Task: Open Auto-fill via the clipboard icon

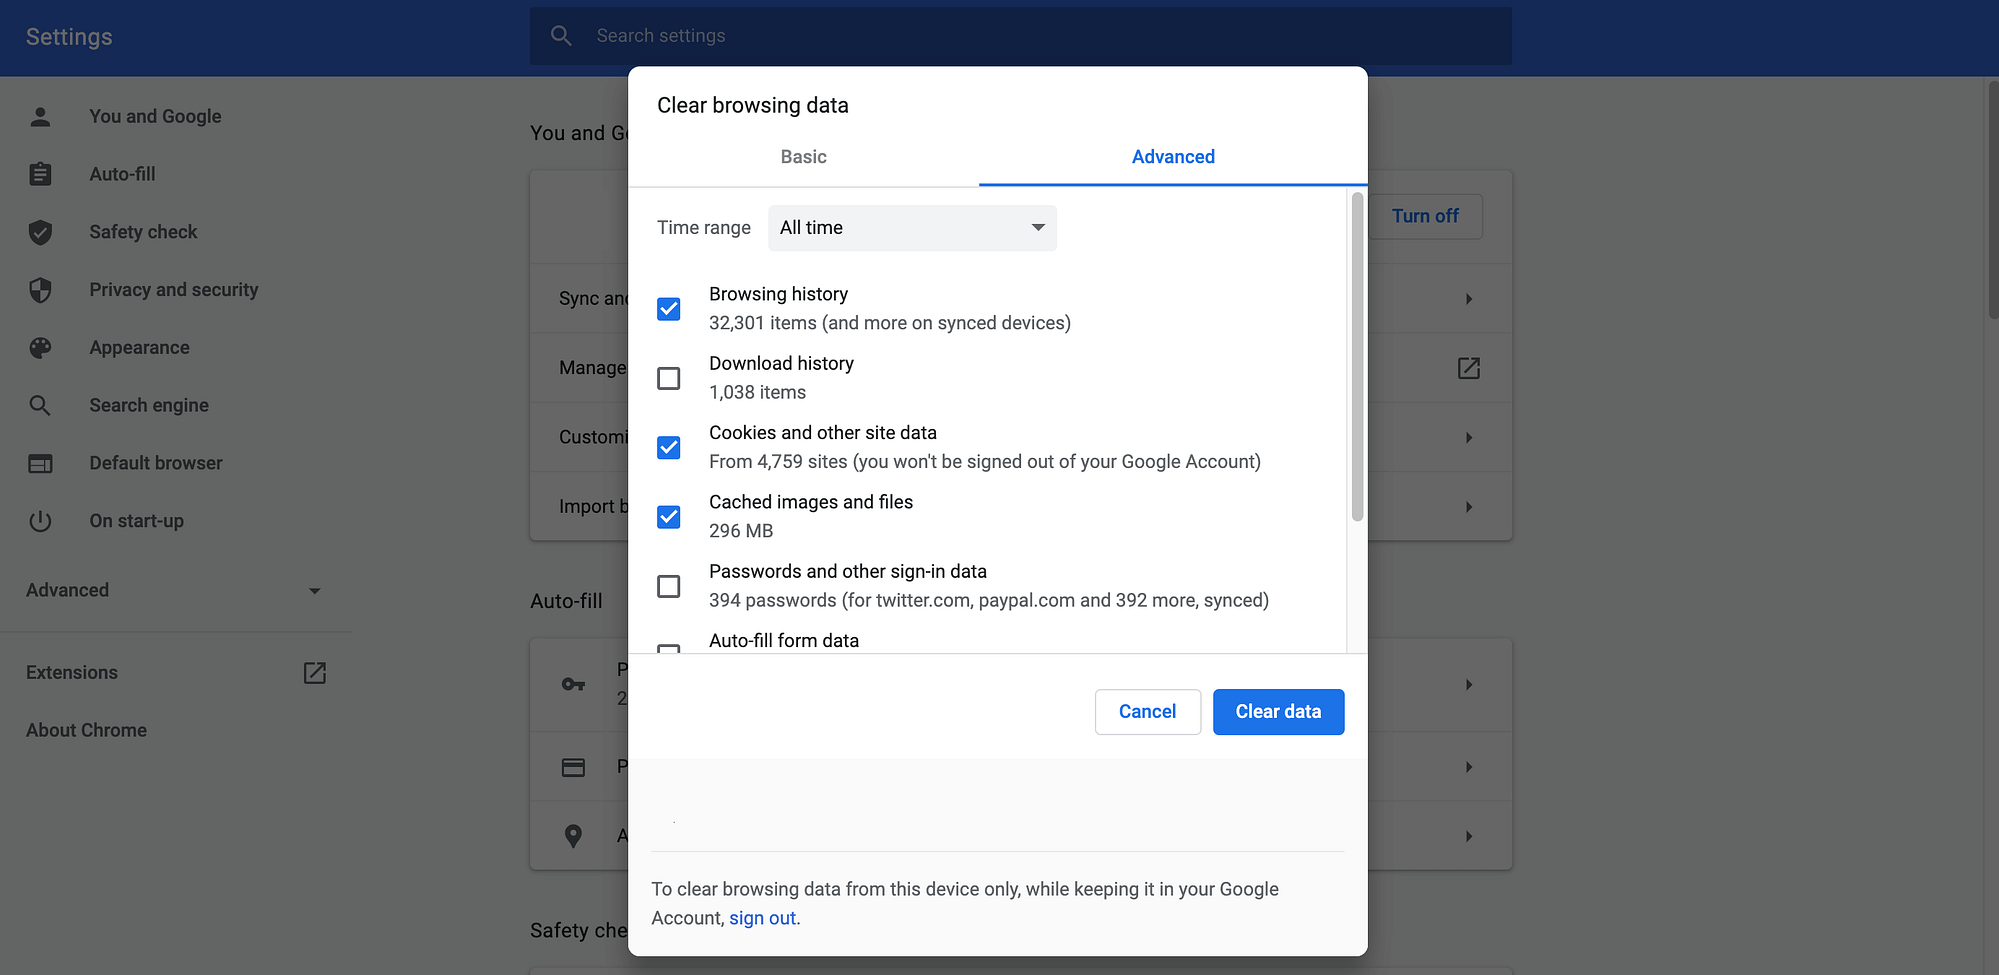Action: [x=40, y=174]
